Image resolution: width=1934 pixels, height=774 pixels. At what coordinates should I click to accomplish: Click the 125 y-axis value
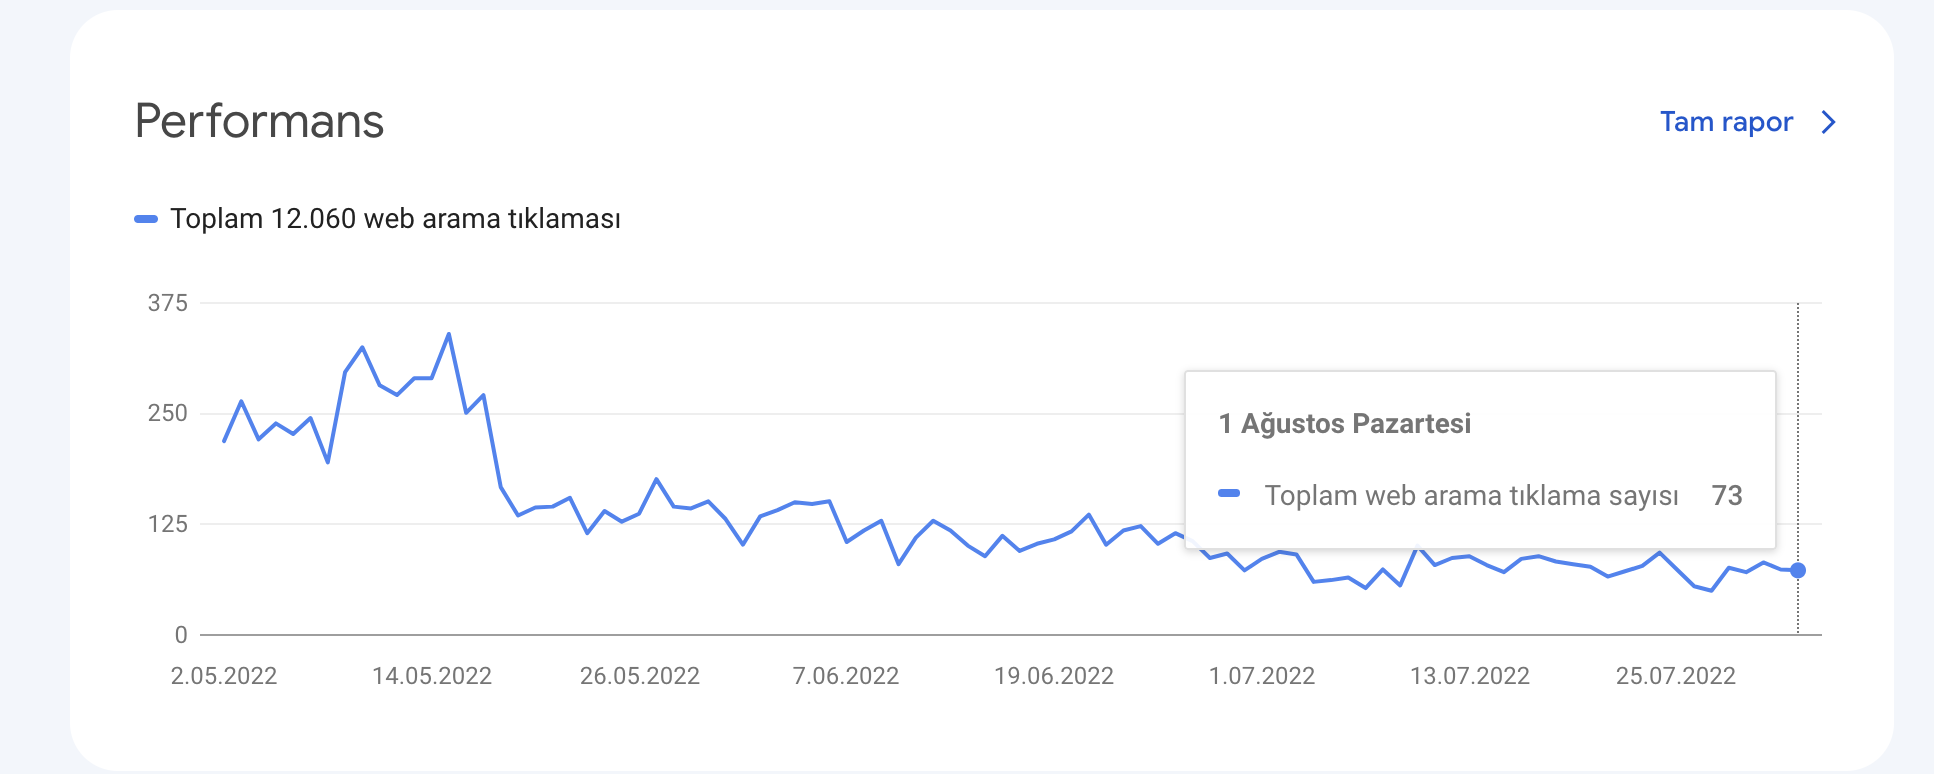[168, 524]
